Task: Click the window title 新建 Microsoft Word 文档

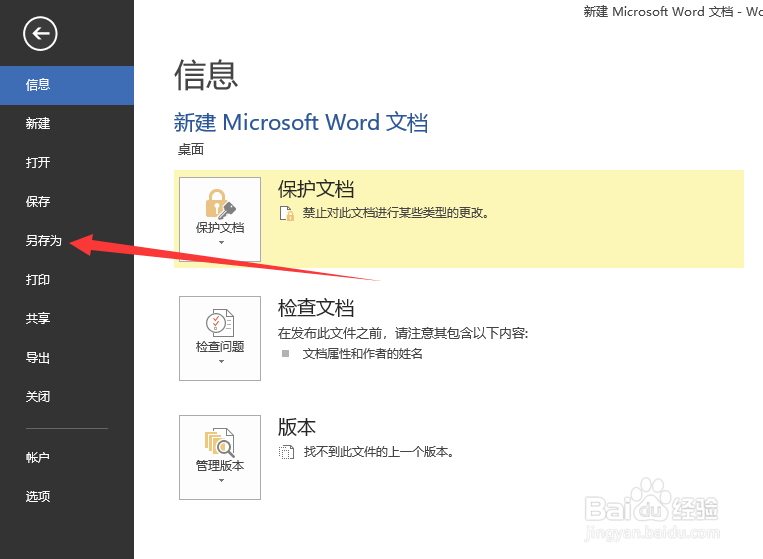Action: coord(658,12)
